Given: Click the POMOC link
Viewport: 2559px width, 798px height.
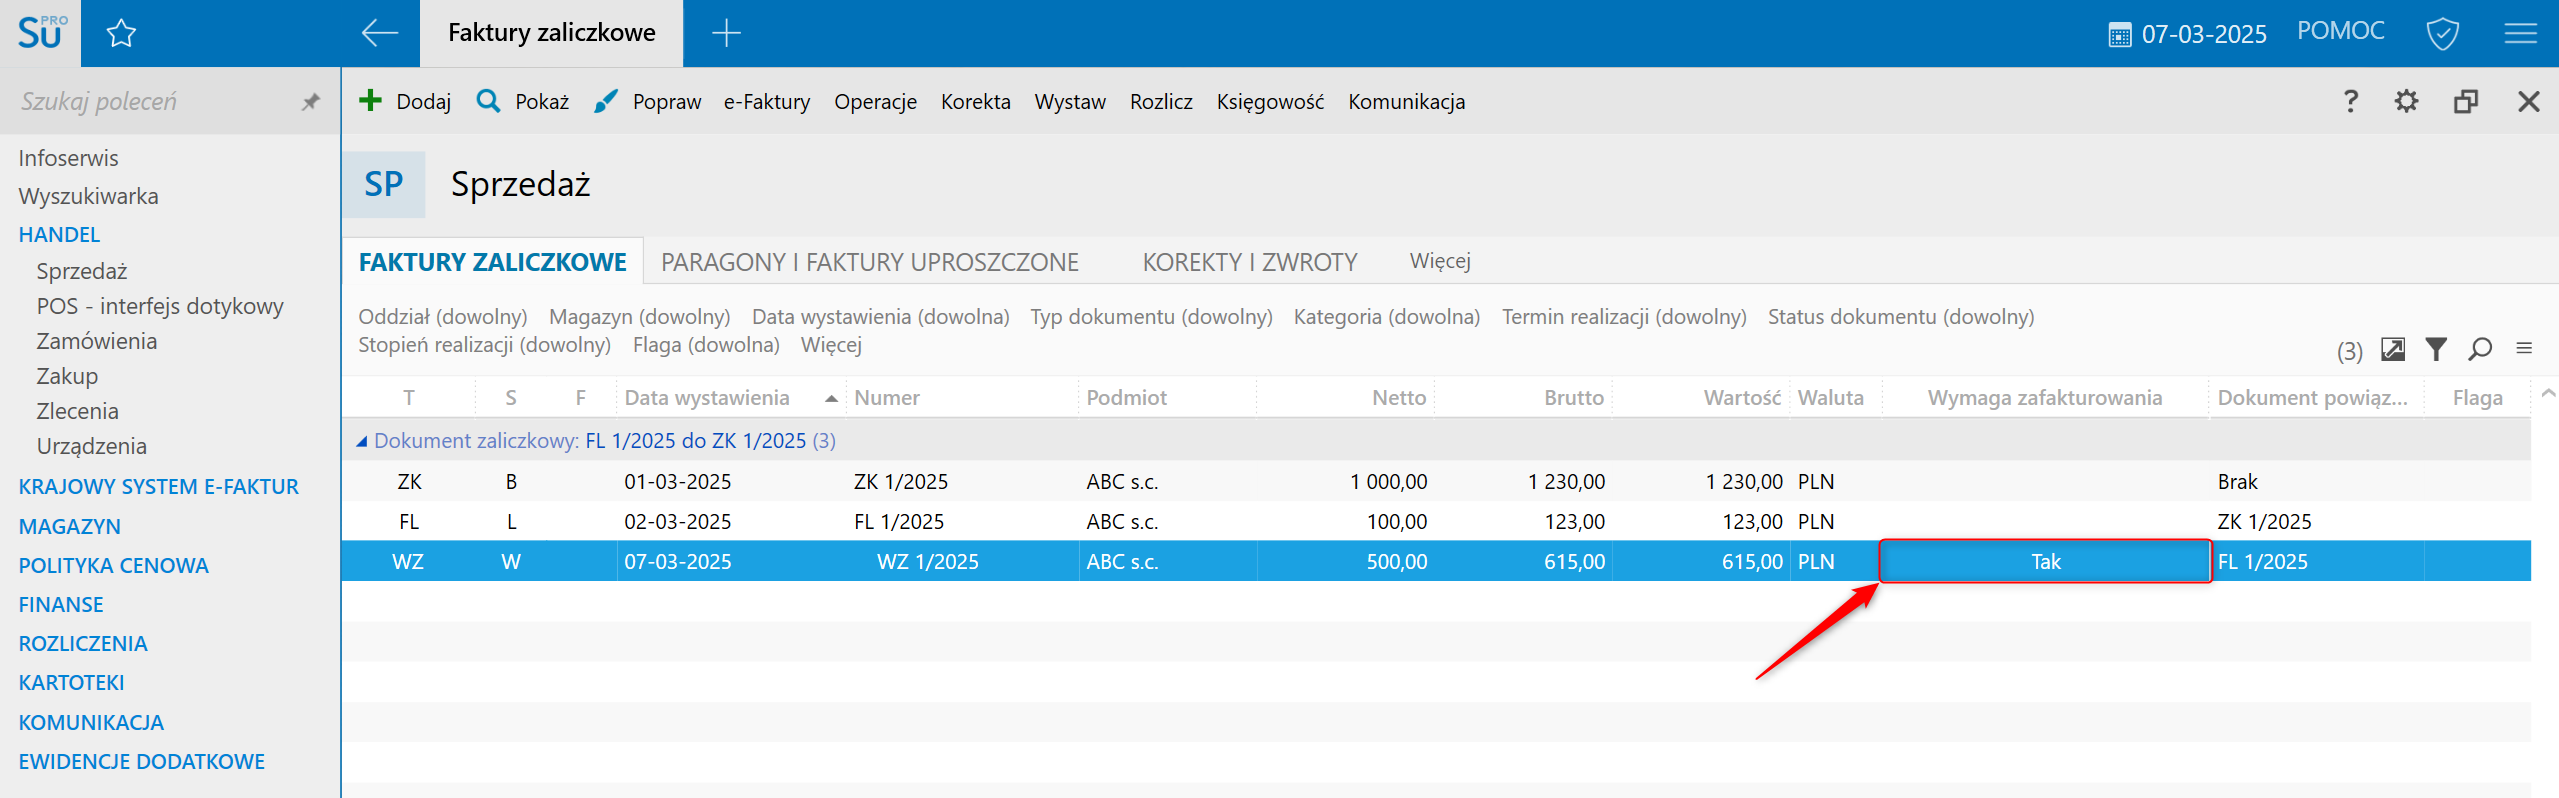Looking at the screenshot, I should [2340, 31].
